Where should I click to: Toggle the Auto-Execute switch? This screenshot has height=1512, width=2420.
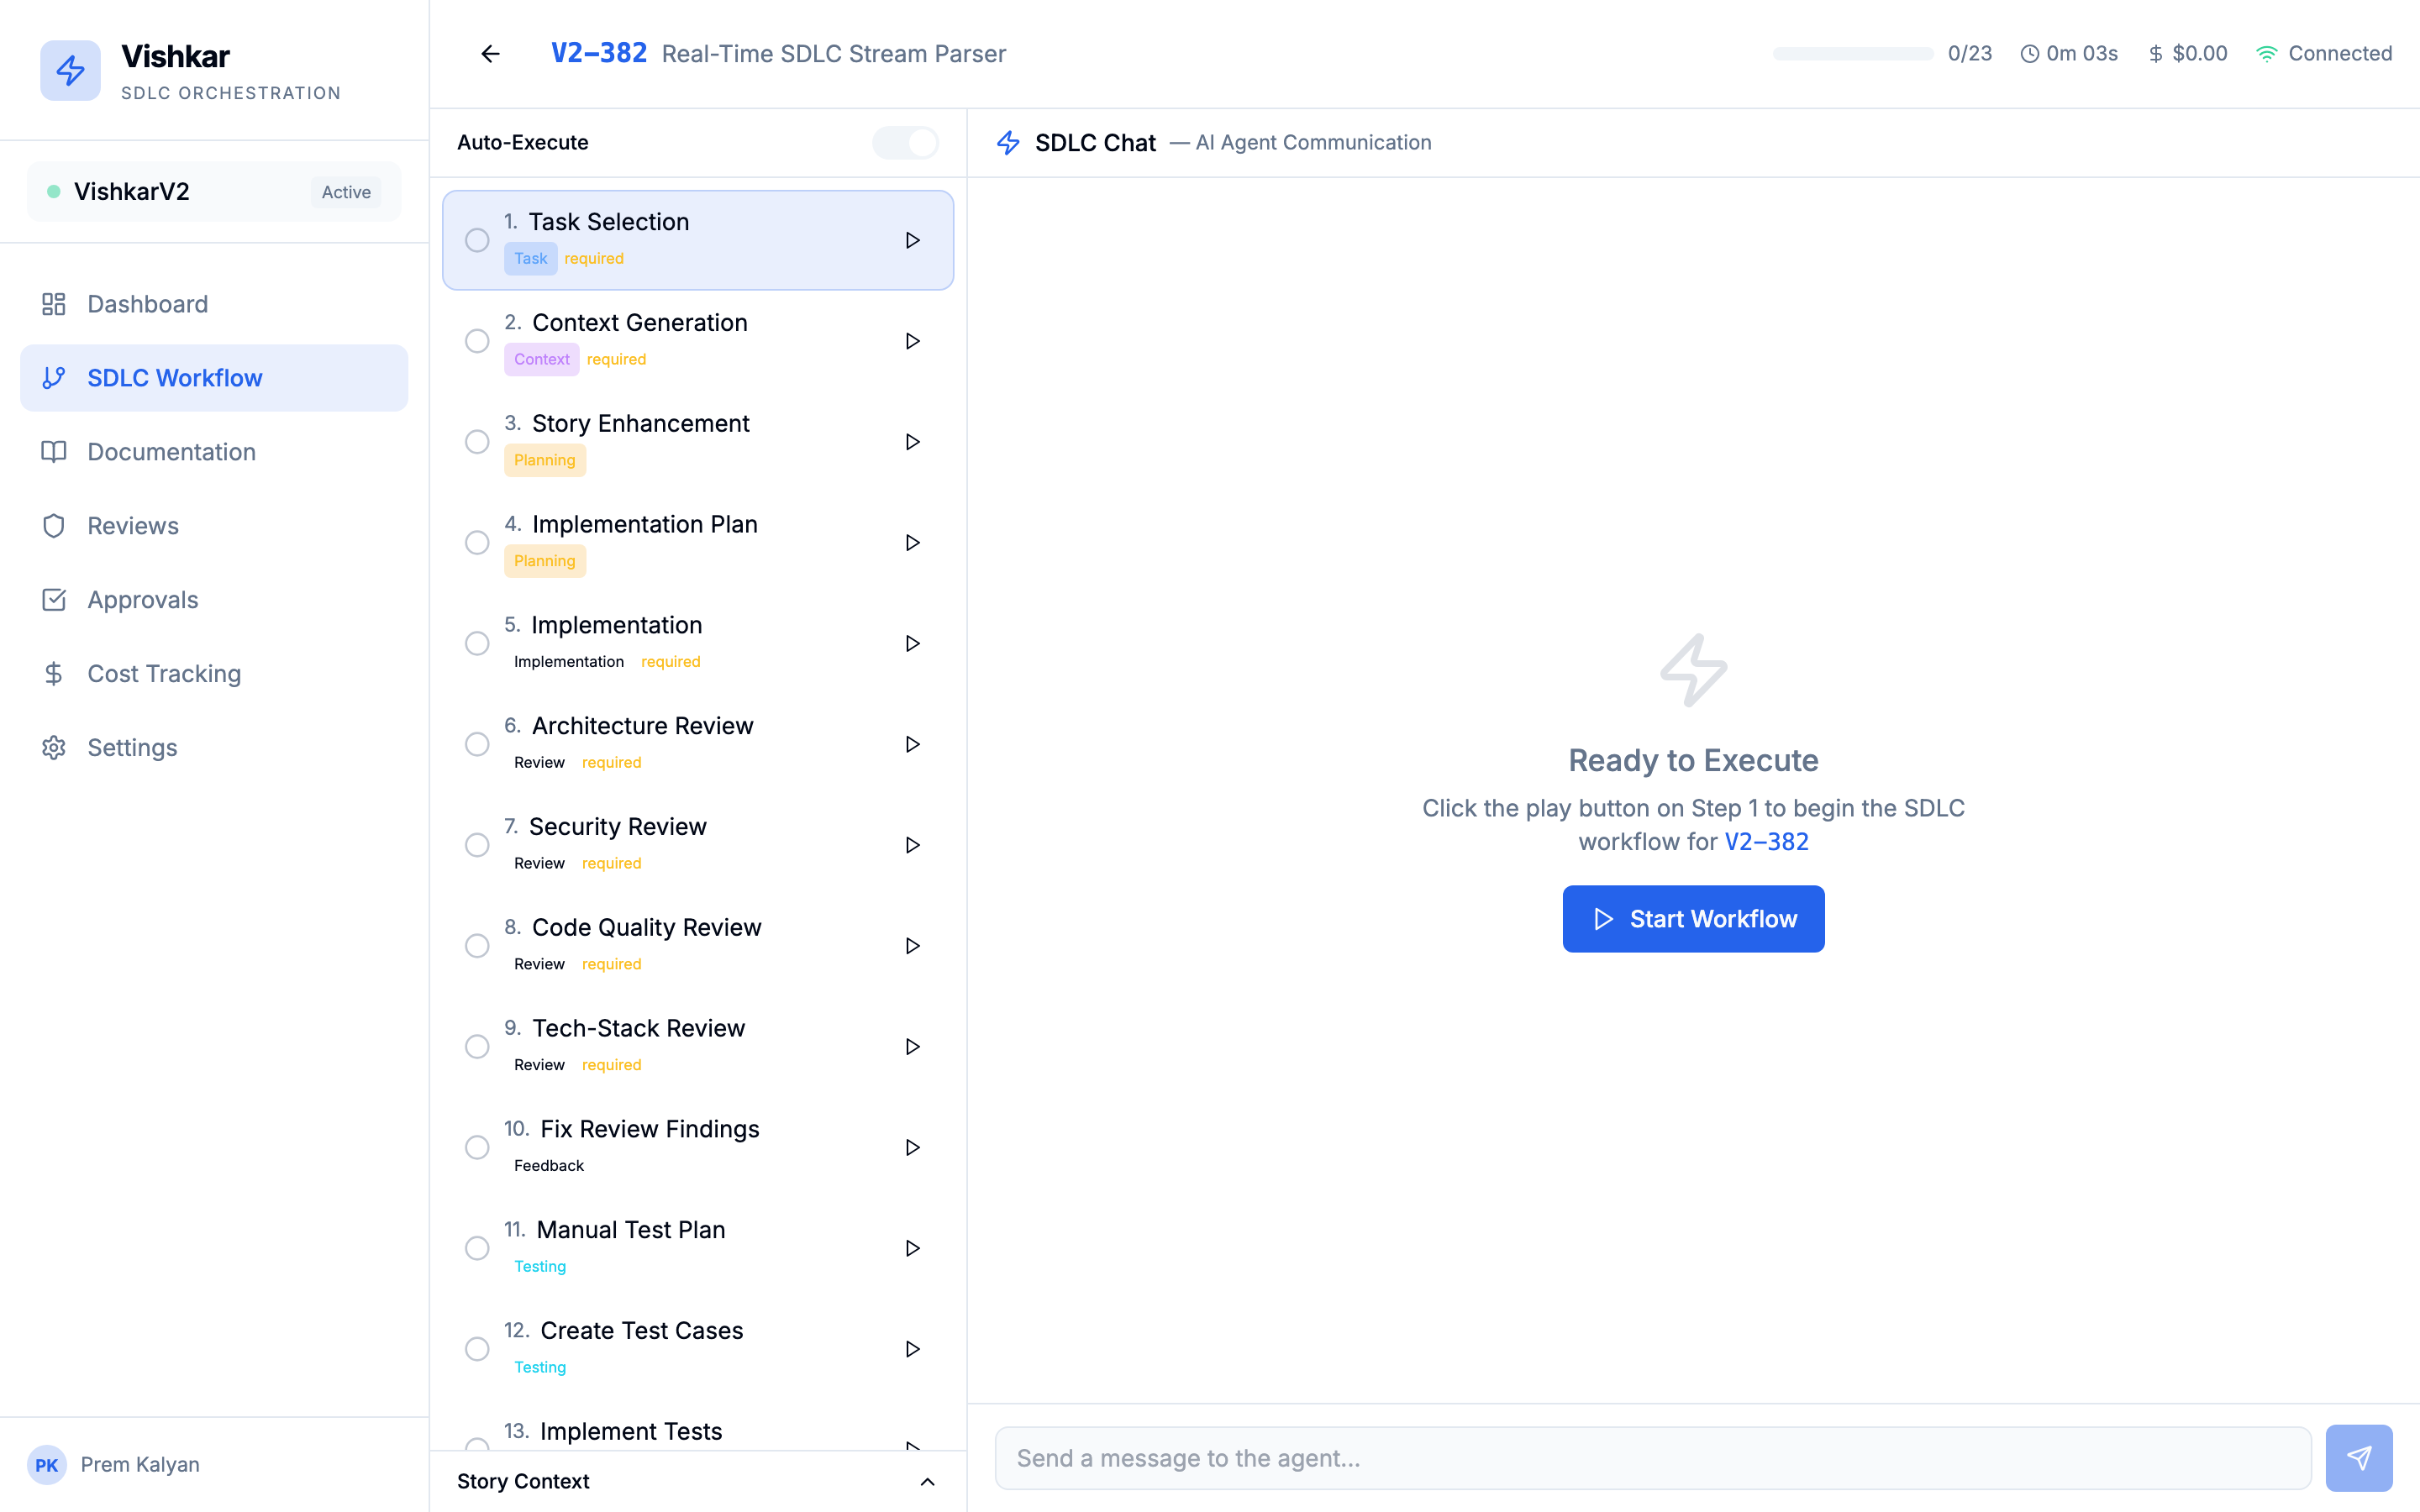tap(905, 142)
